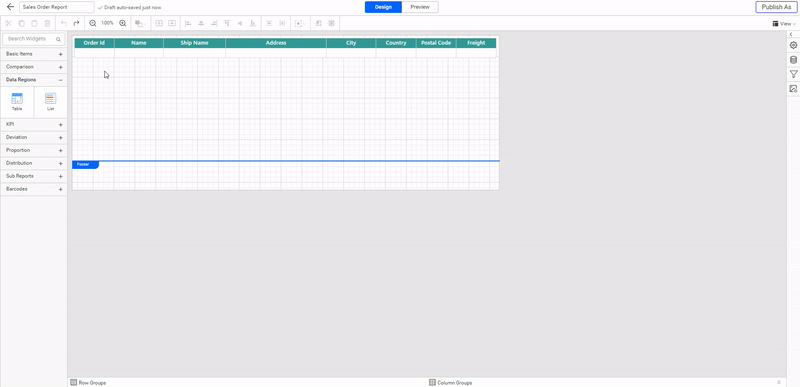Open the Properties gear panel
The width and height of the screenshot is (800, 387).
point(793,45)
